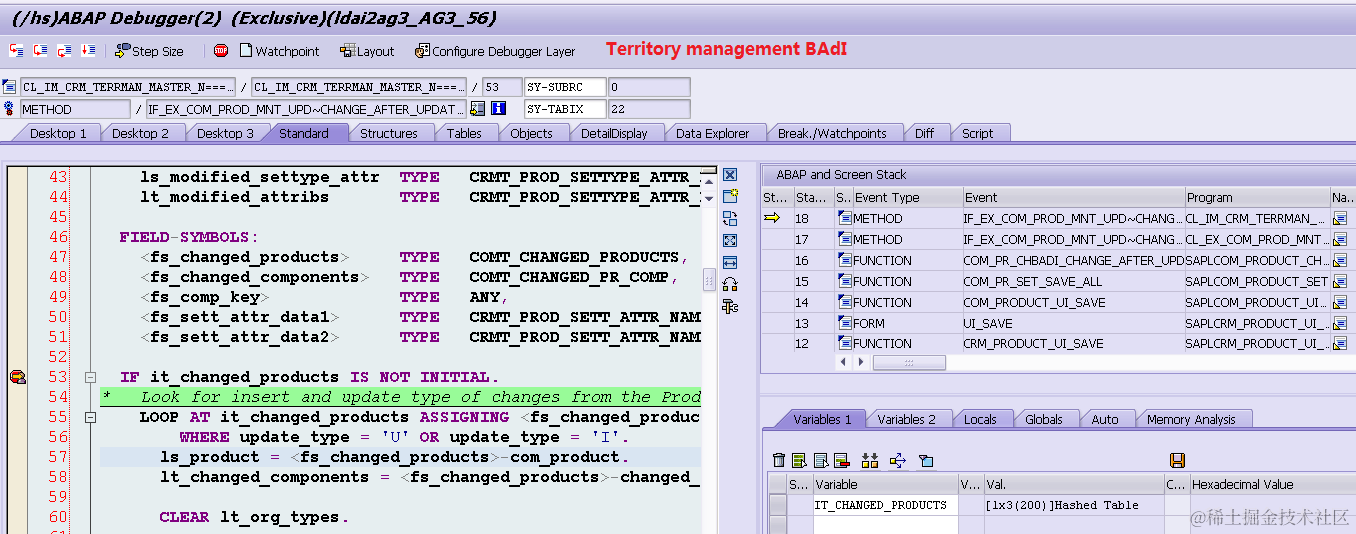Click the orange save icon above Hexadecimal Value

pyautogui.click(x=1177, y=460)
